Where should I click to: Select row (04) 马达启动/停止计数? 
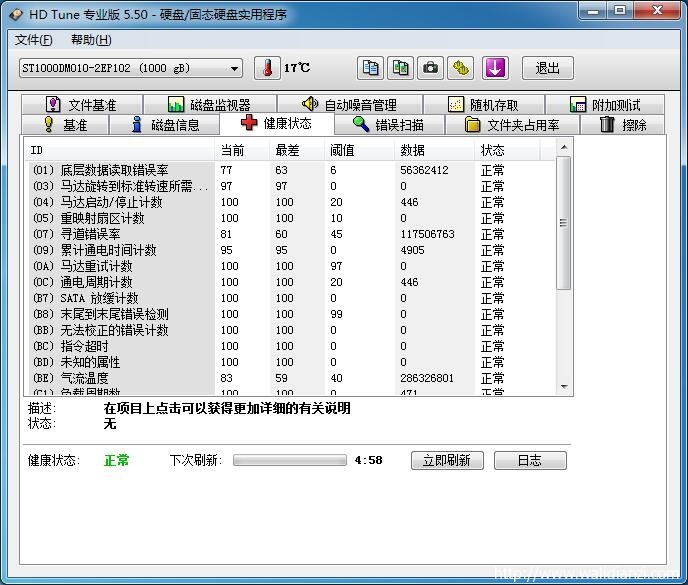[x=291, y=202]
